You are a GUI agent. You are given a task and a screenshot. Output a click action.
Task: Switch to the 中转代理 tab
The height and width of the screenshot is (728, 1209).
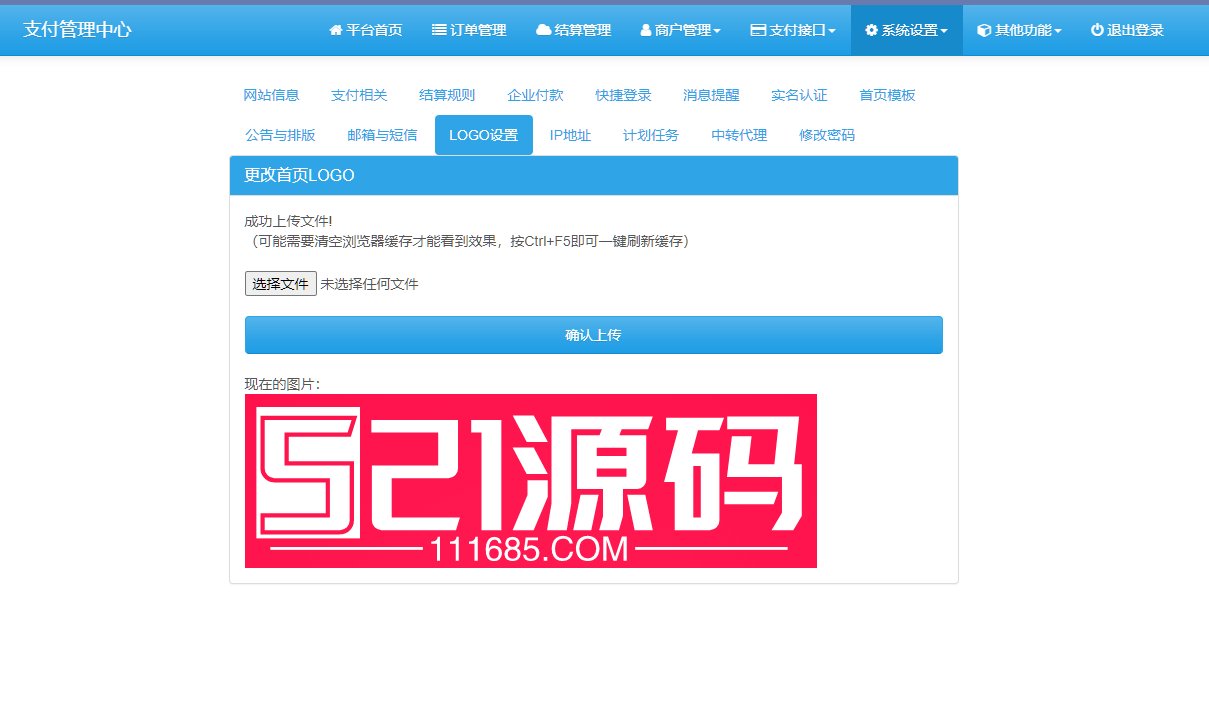(739, 135)
